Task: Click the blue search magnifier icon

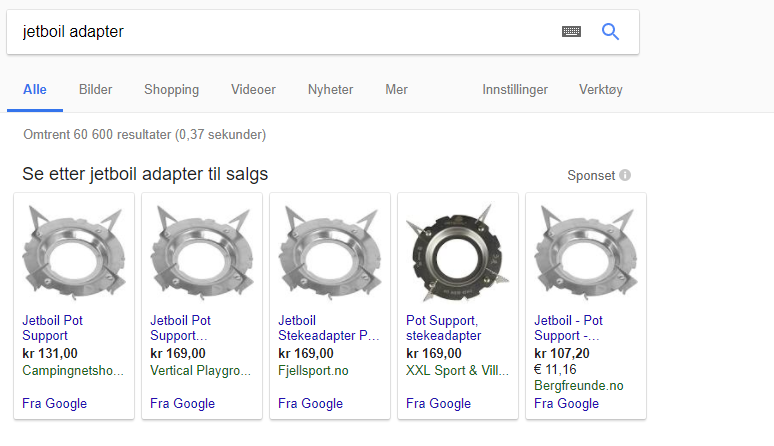Action: tap(610, 32)
